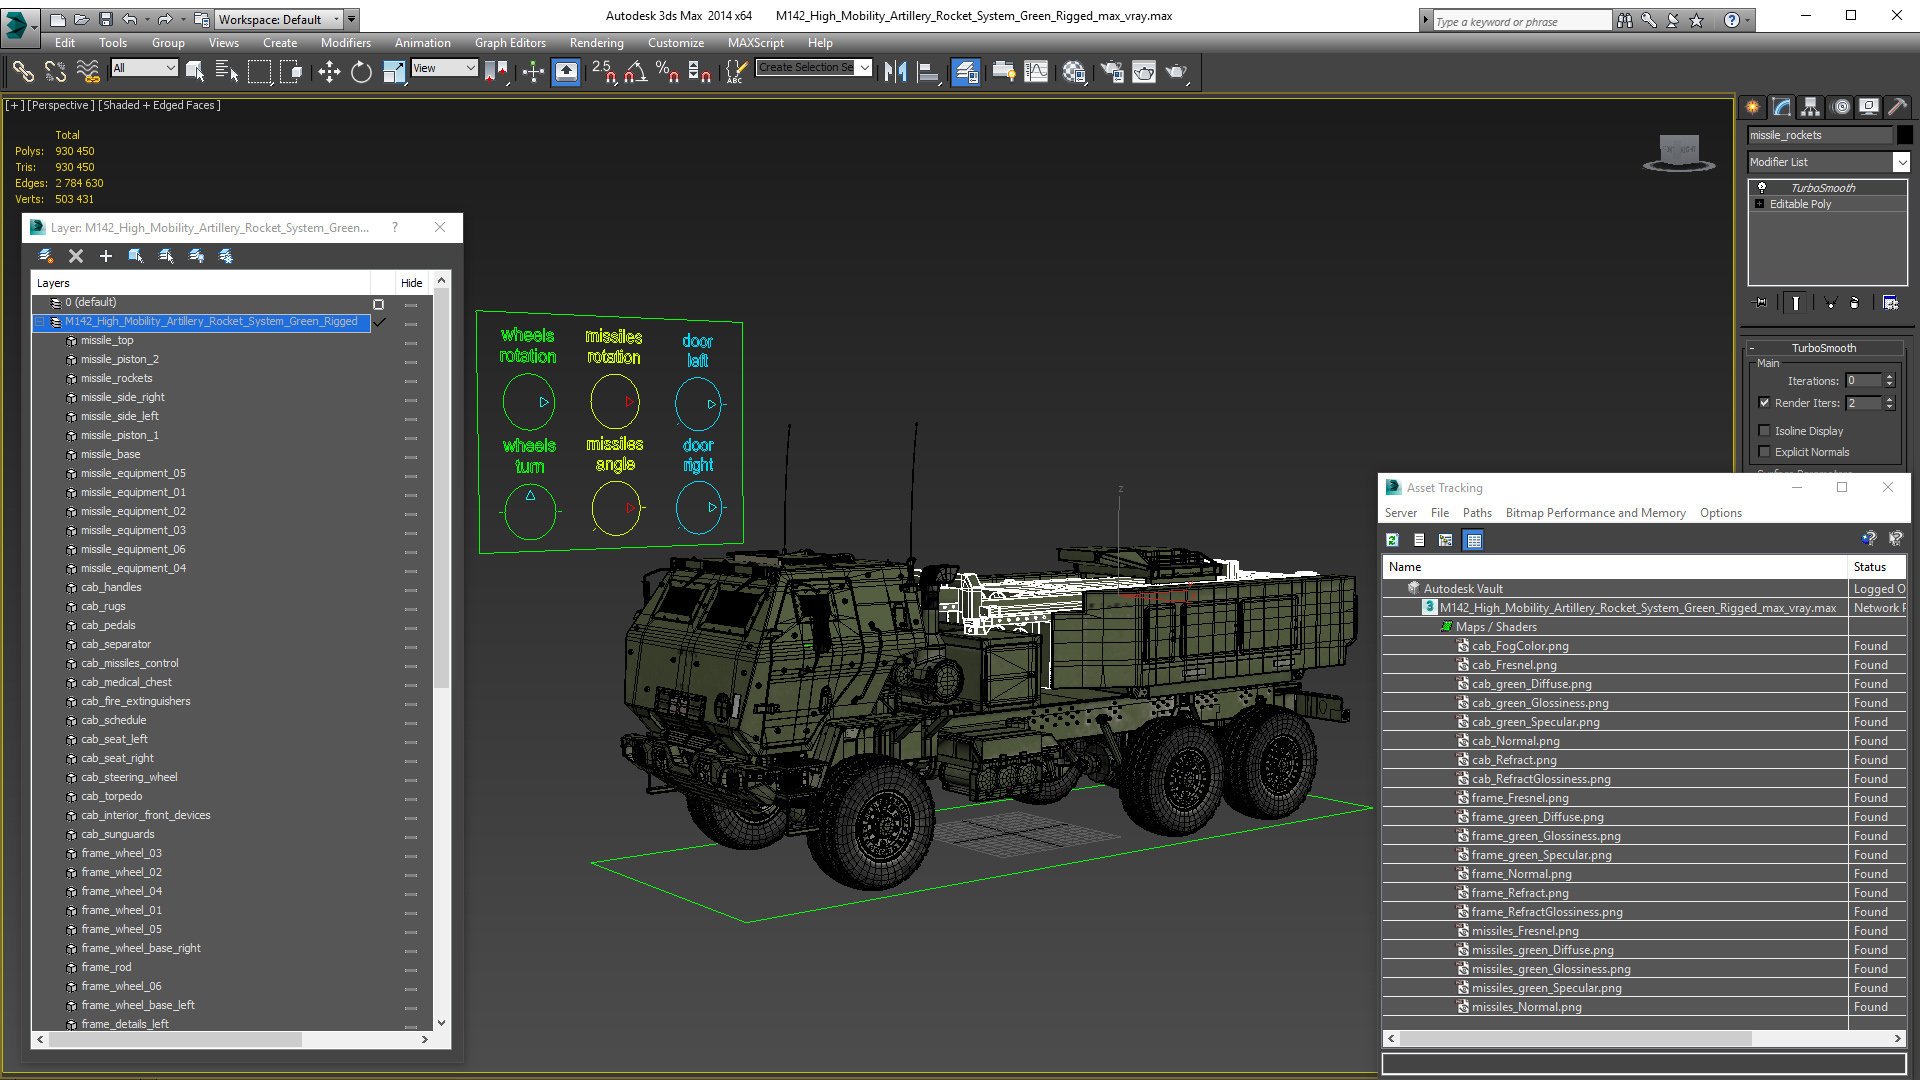Click the Layer dialog horizontal scrollbar
Viewport: 1920px width, 1080px height.
point(175,1039)
